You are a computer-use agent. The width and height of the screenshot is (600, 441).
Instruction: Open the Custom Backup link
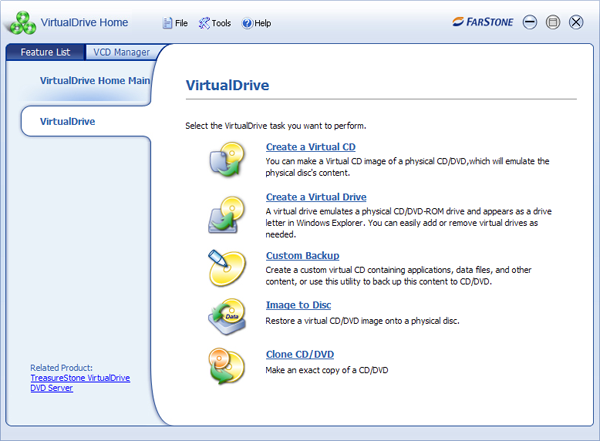pos(303,256)
